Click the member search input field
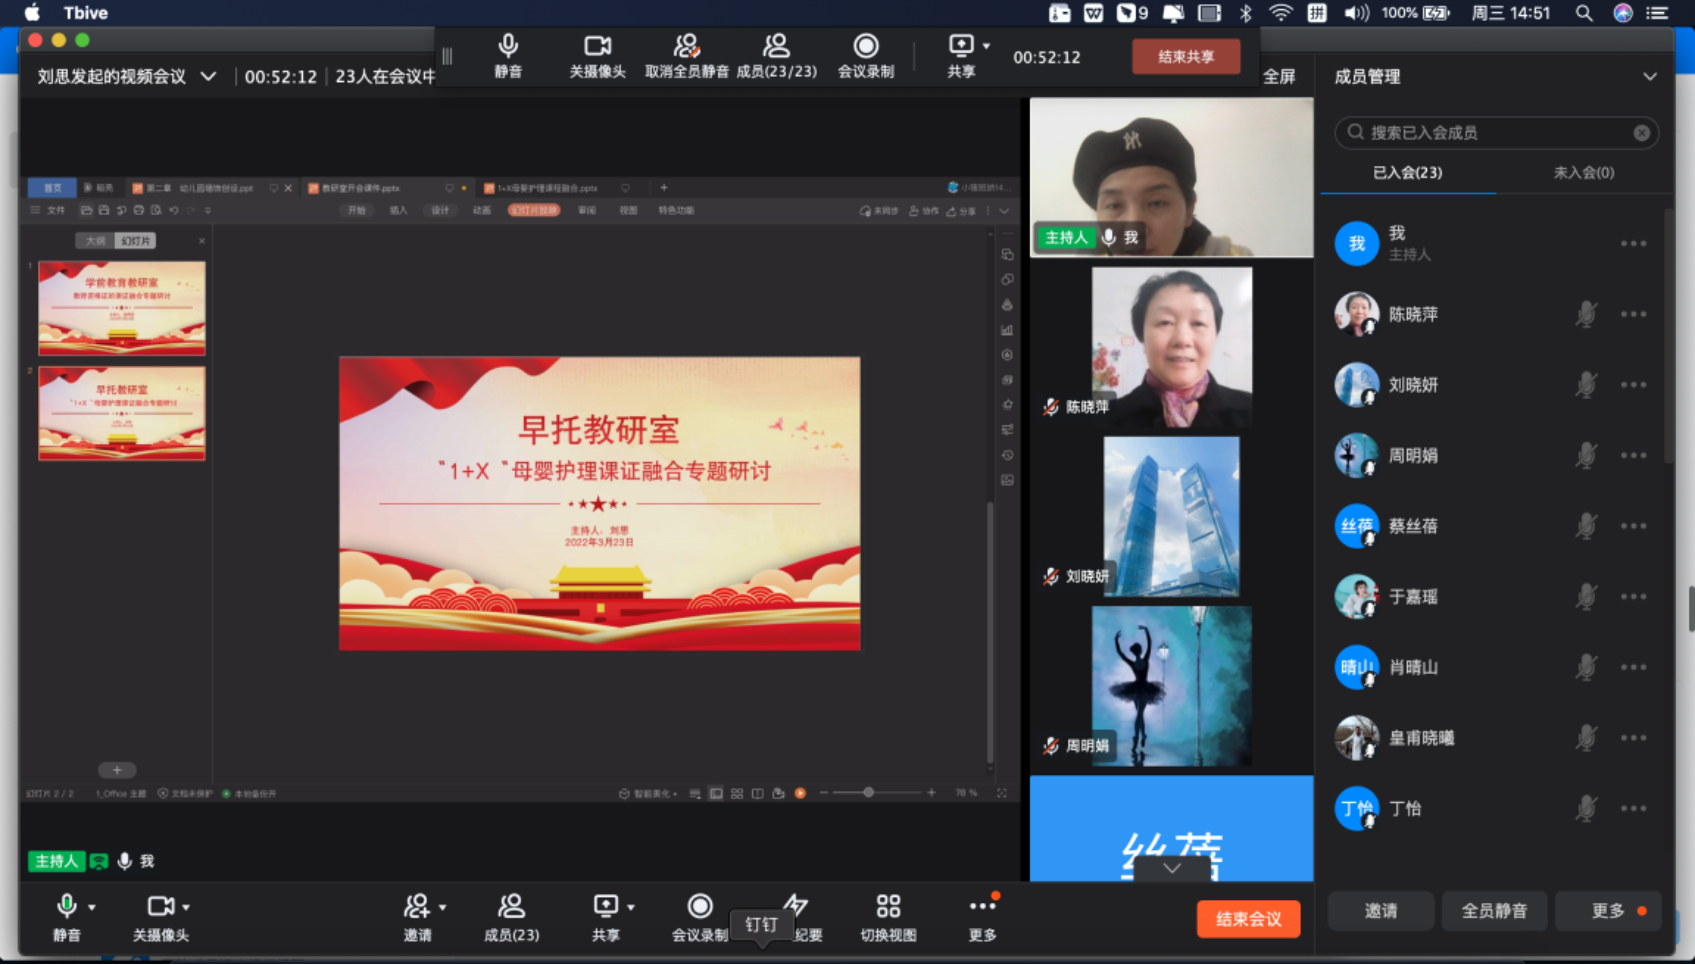This screenshot has height=965, width=1695. tap(1496, 132)
